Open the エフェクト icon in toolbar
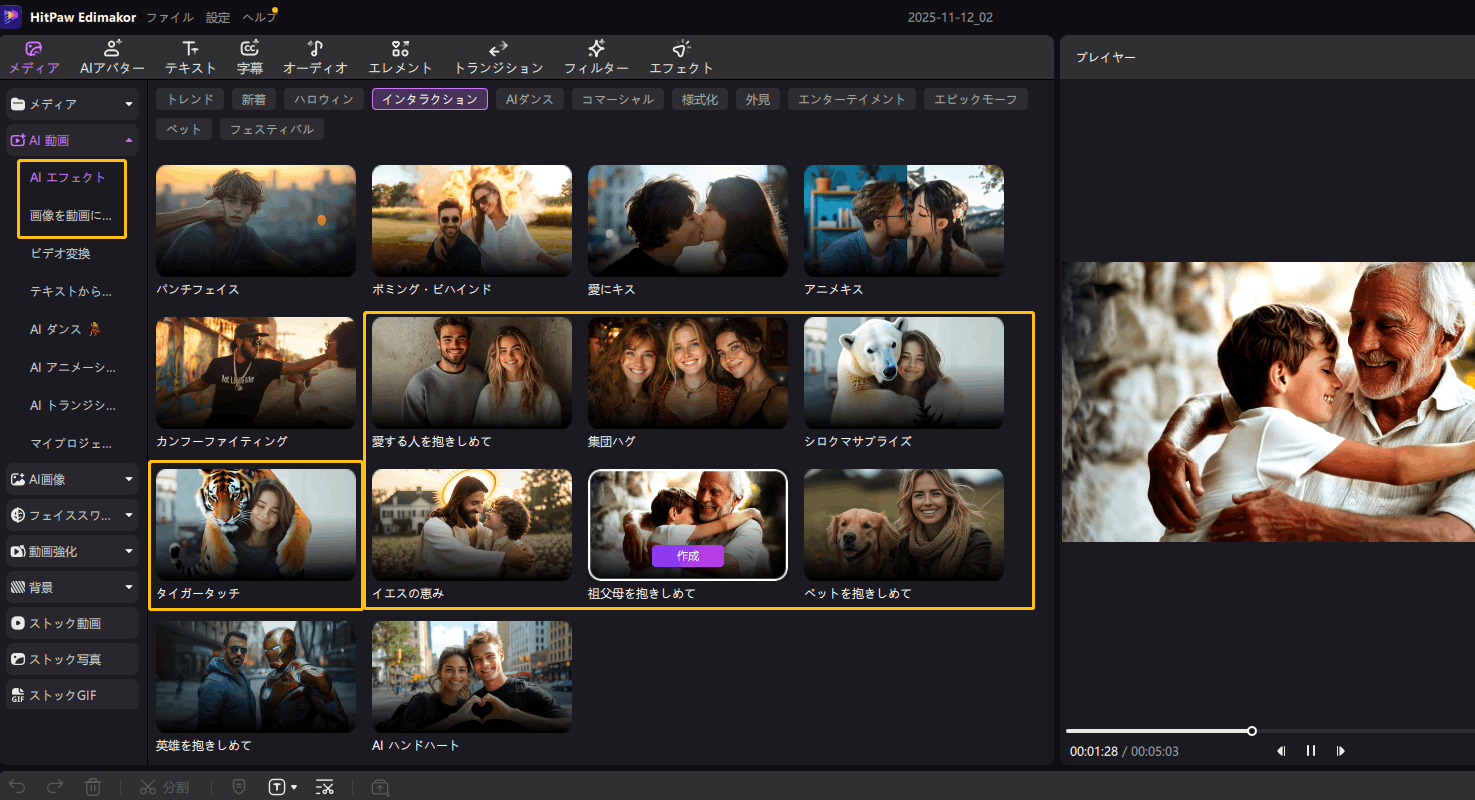 coord(681,48)
